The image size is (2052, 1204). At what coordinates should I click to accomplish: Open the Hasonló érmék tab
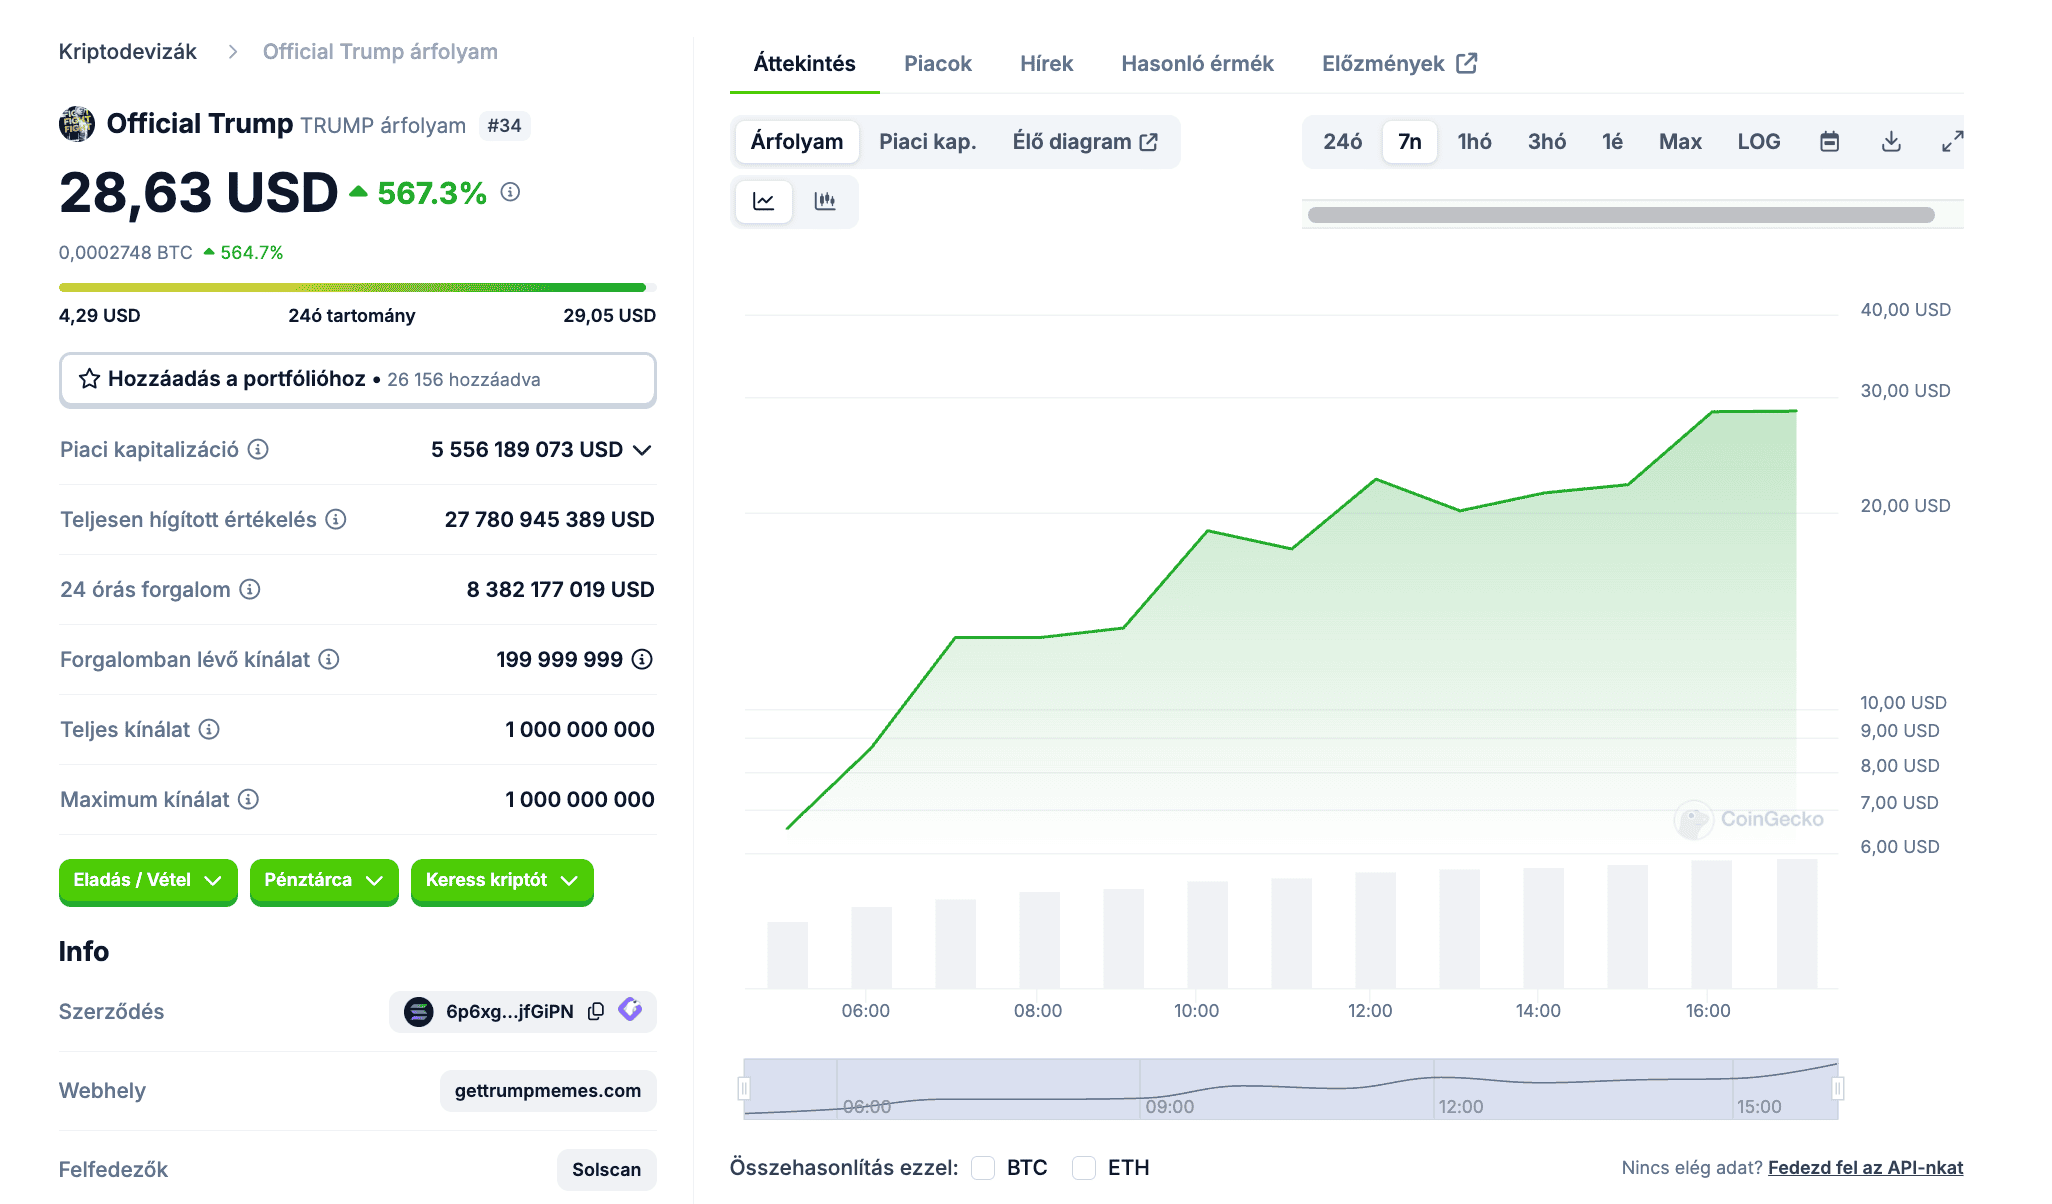1197,64
